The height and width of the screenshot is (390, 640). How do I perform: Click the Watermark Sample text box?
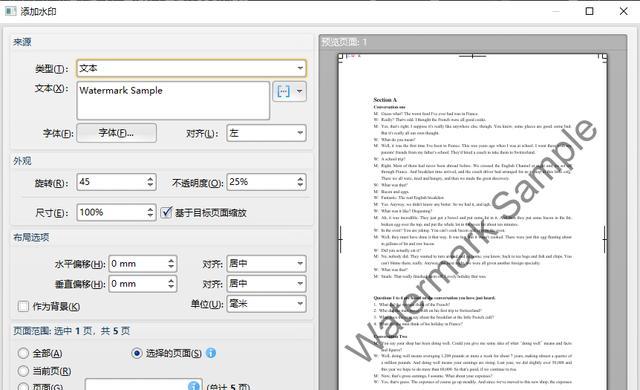click(173, 101)
